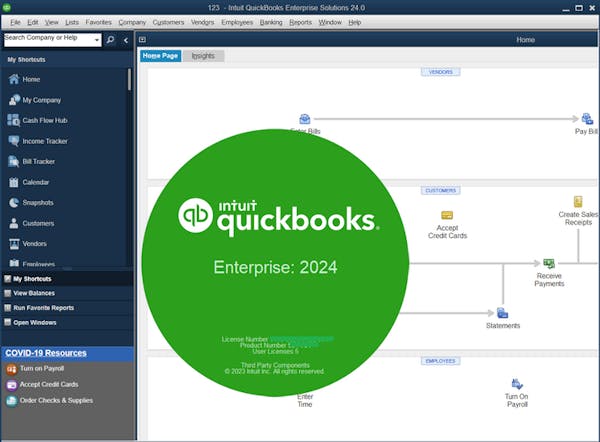Click the Search Company or Help field
The image size is (600, 442).
tap(48, 39)
